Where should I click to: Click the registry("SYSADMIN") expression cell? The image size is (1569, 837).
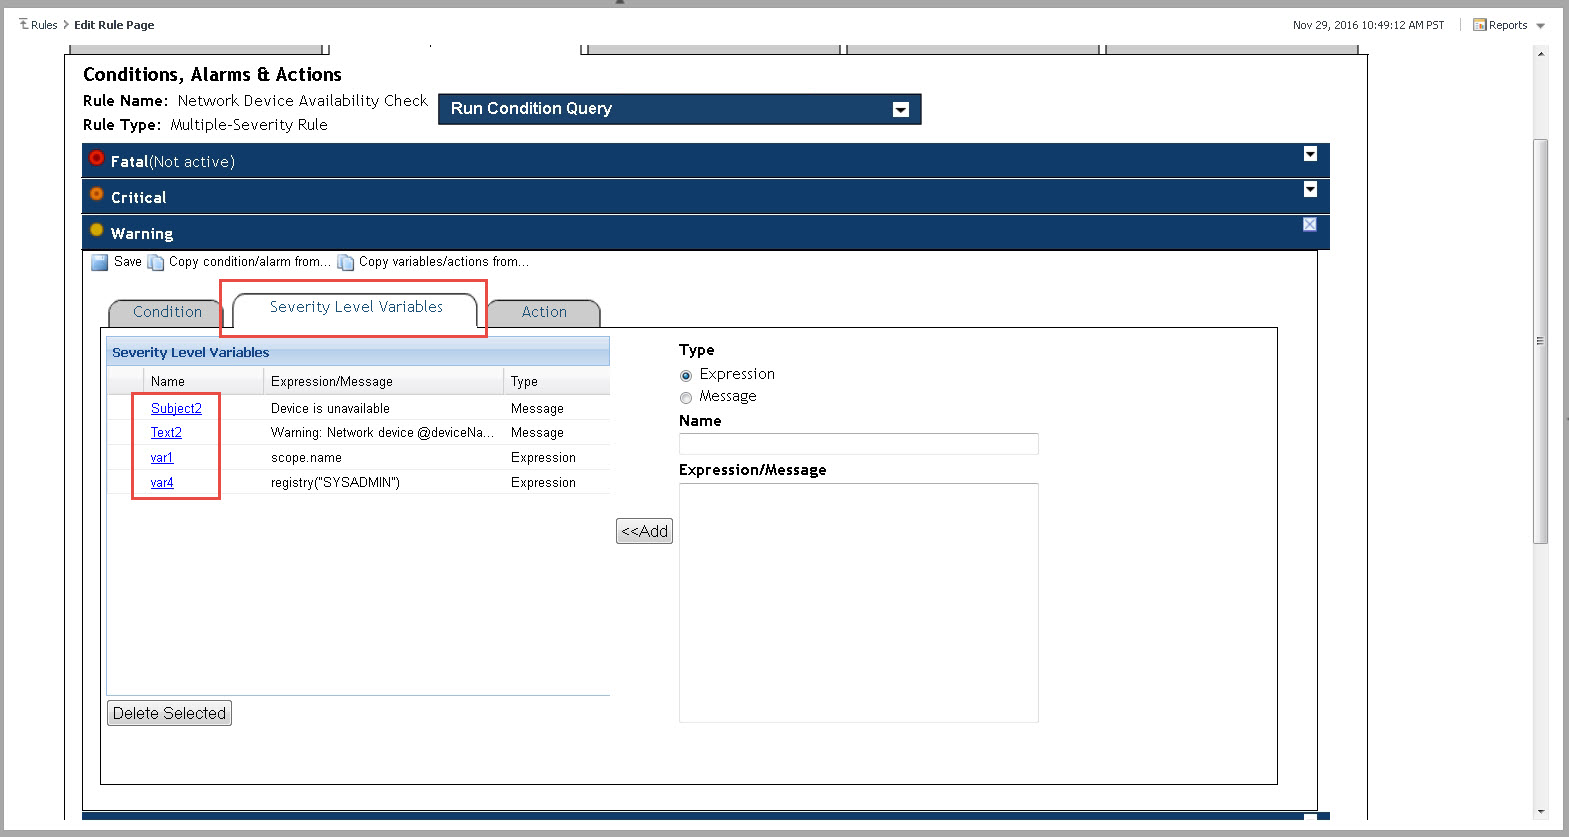point(335,483)
